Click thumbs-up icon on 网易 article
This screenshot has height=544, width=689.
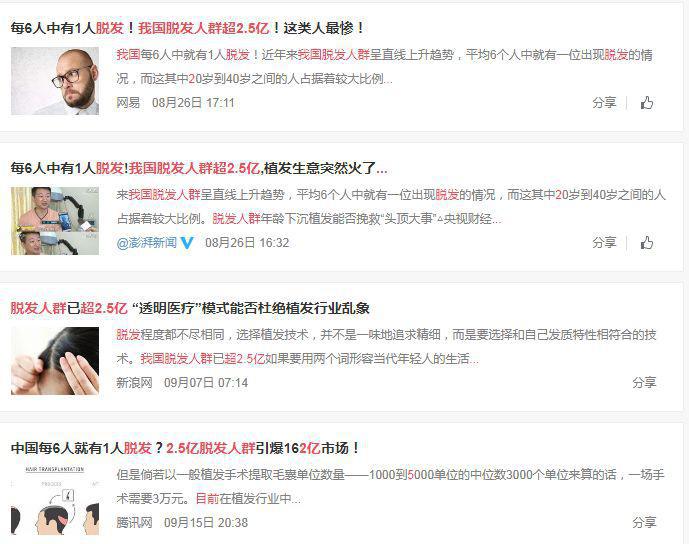coord(646,103)
